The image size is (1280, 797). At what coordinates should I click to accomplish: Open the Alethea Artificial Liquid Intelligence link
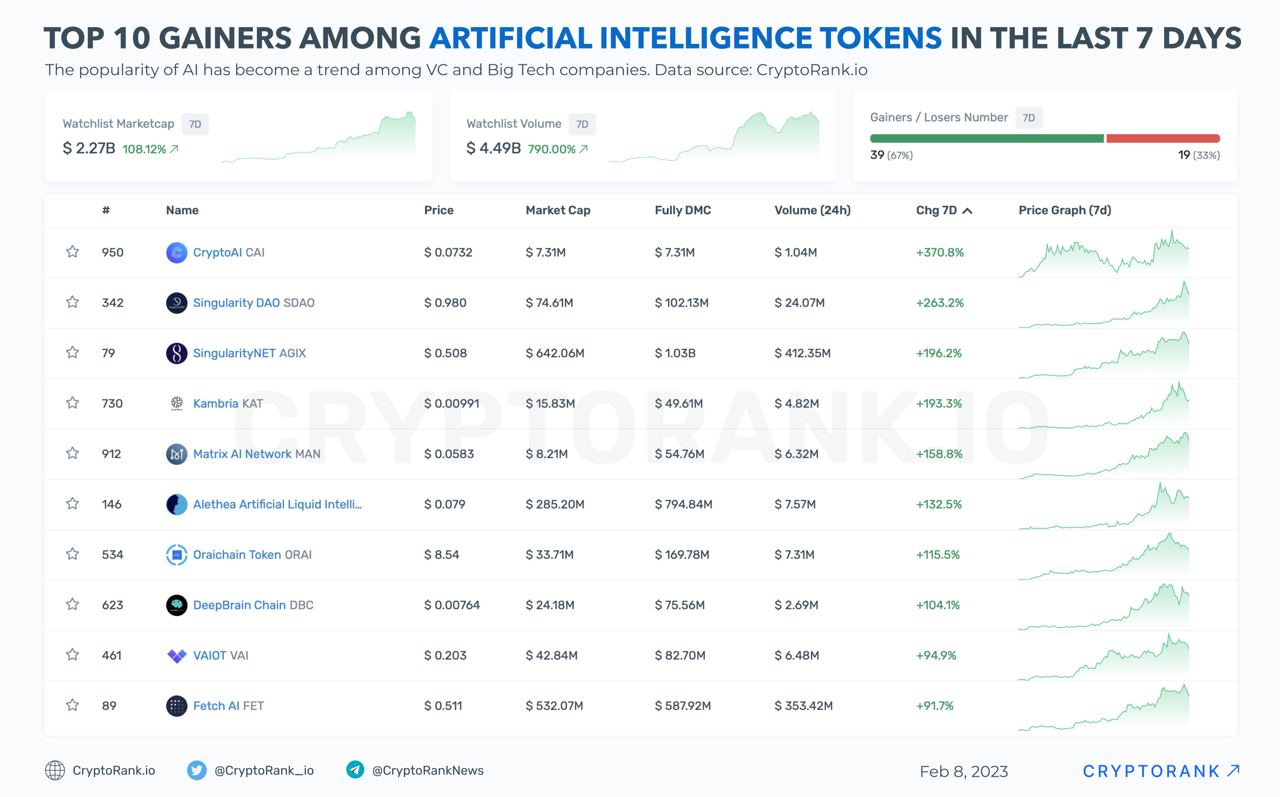coord(277,504)
